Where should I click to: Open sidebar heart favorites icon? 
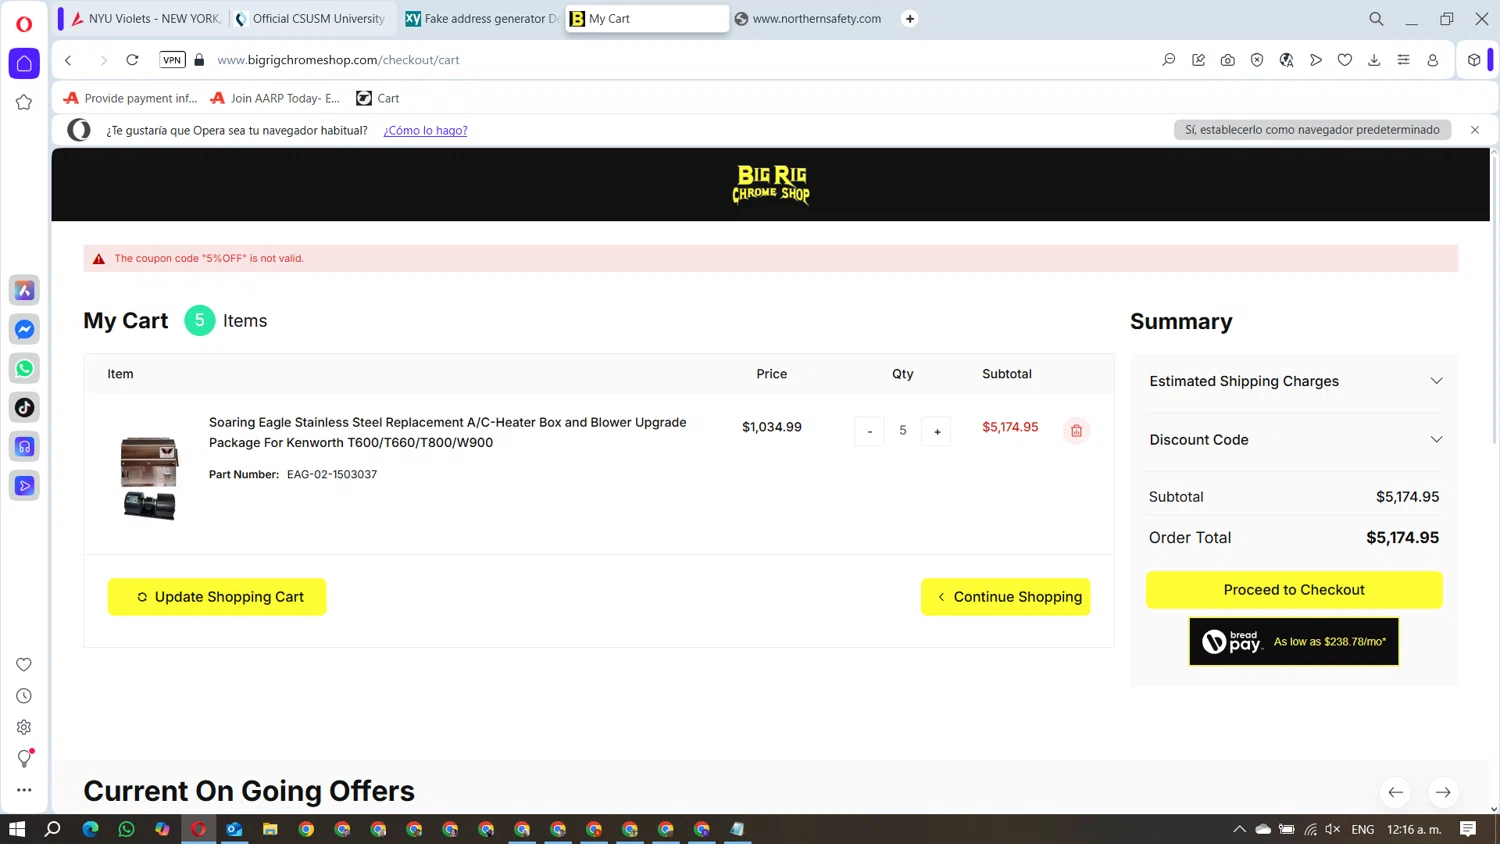point(24,665)
